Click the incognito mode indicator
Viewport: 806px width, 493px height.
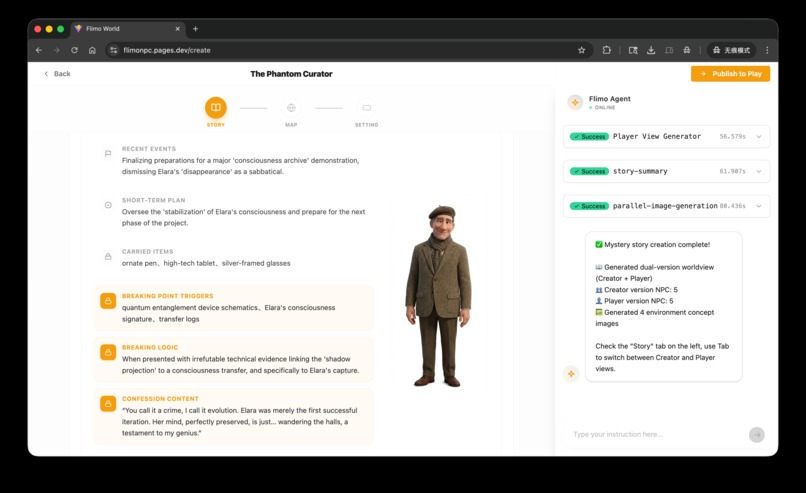731,50
